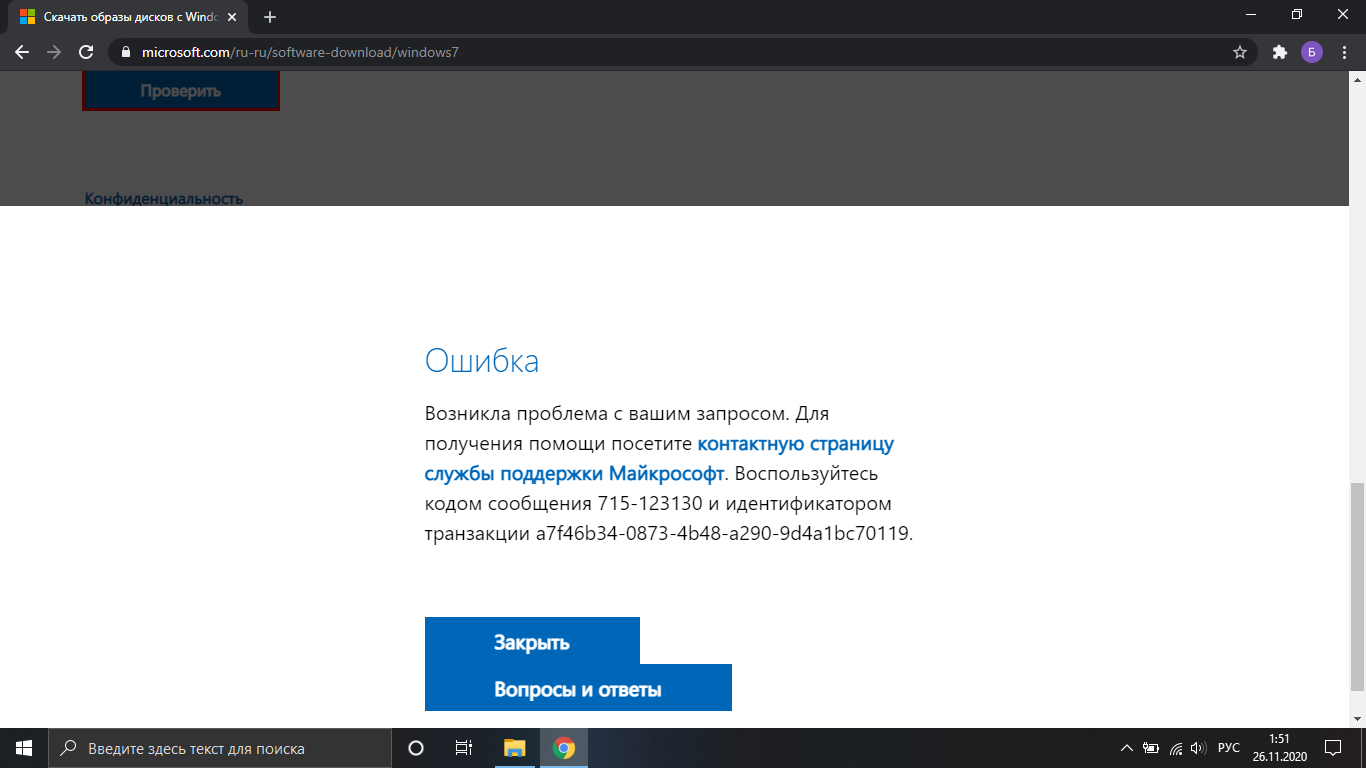Show hidden system tray icons
1366x768 pixels.
1126,748
